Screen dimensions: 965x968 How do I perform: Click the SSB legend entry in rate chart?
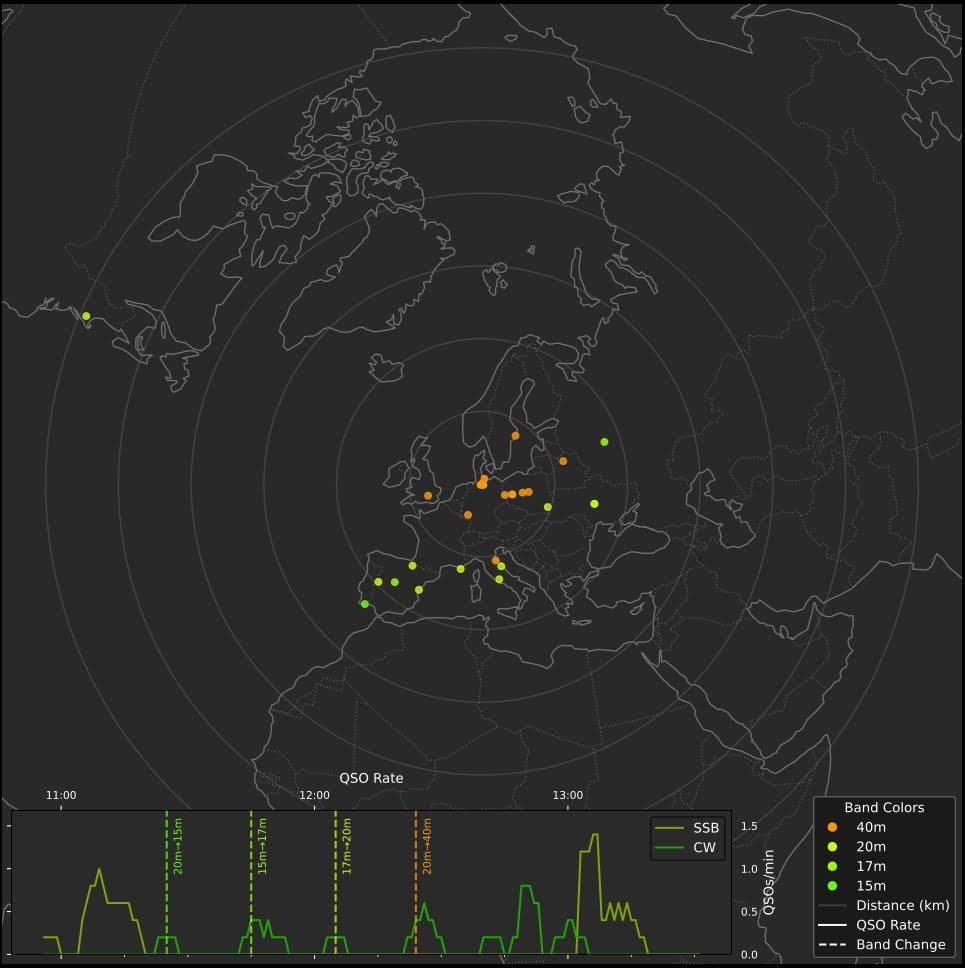point(687,828)
